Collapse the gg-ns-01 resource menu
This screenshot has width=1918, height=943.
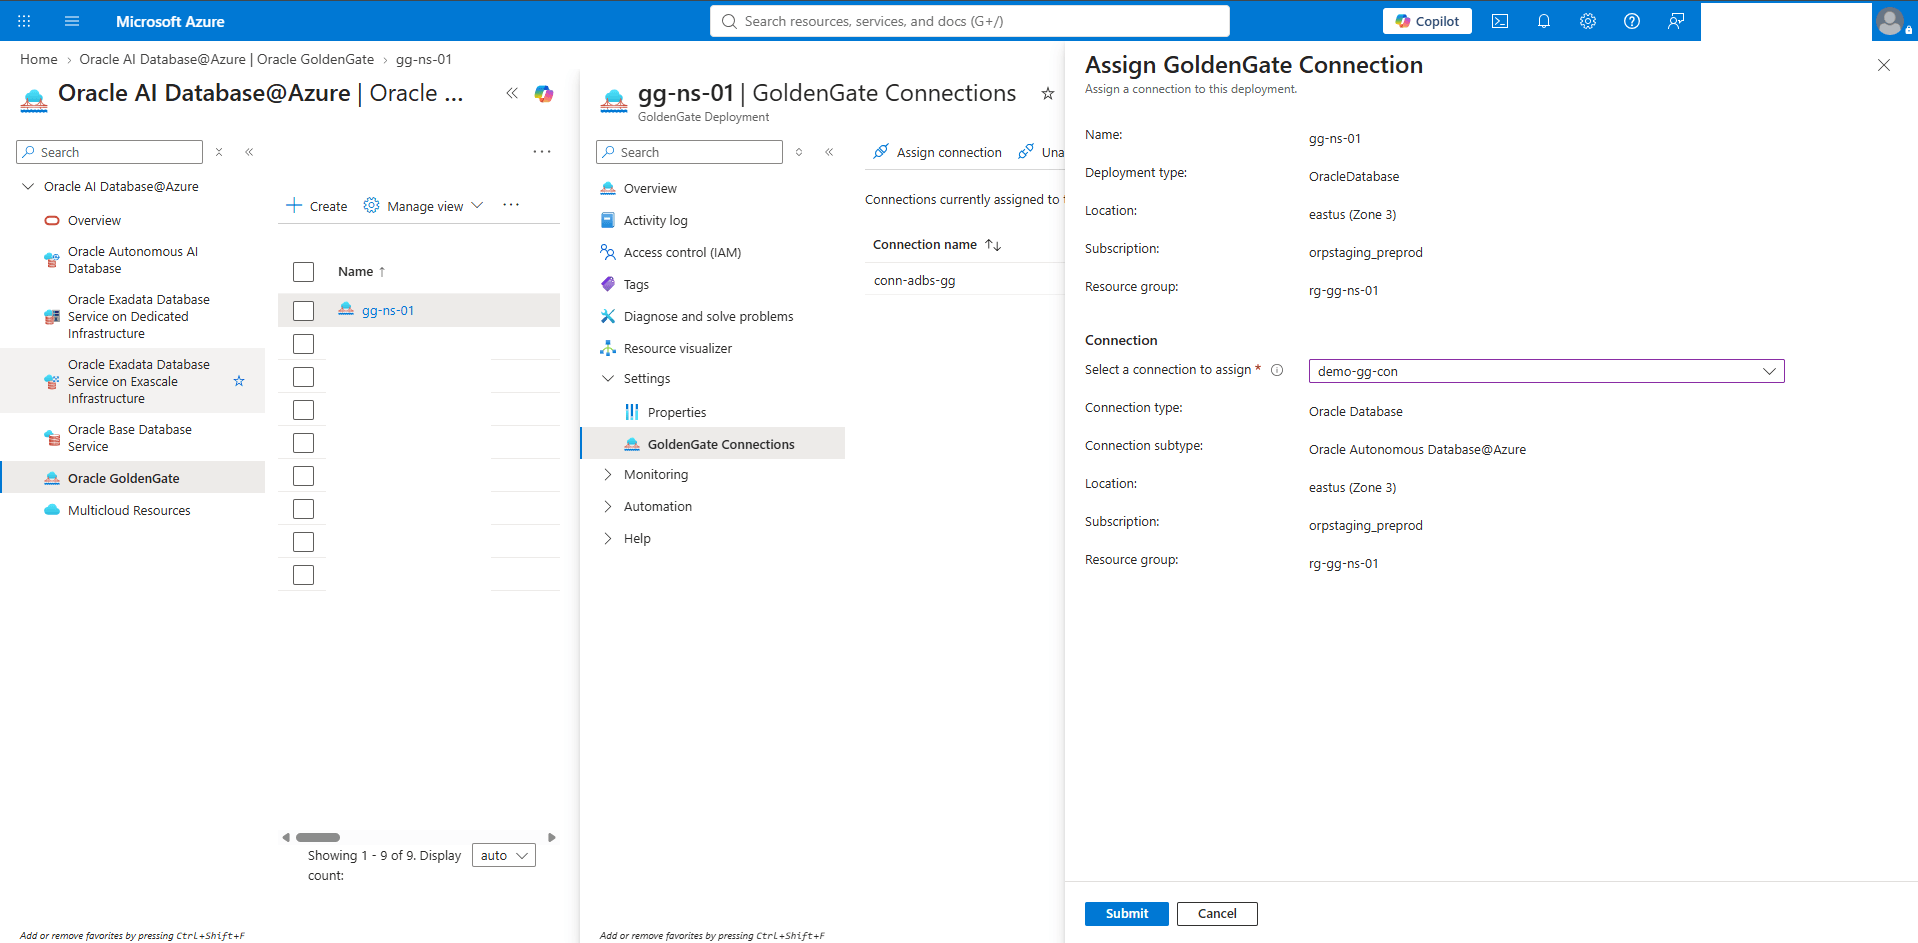829,152
